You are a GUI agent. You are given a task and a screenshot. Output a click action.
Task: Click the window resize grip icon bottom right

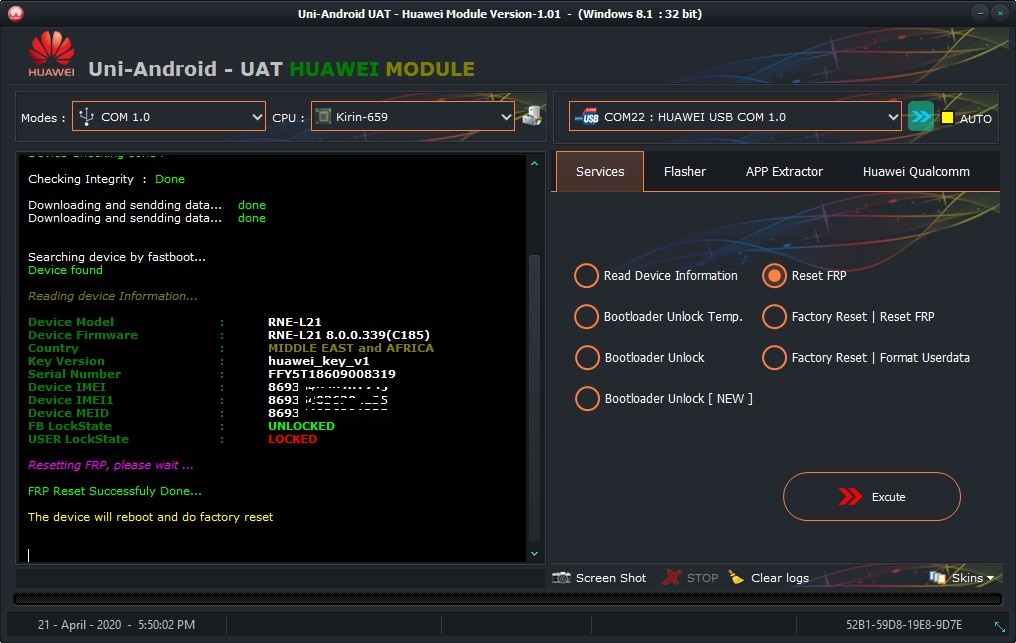click(1000, 626)
